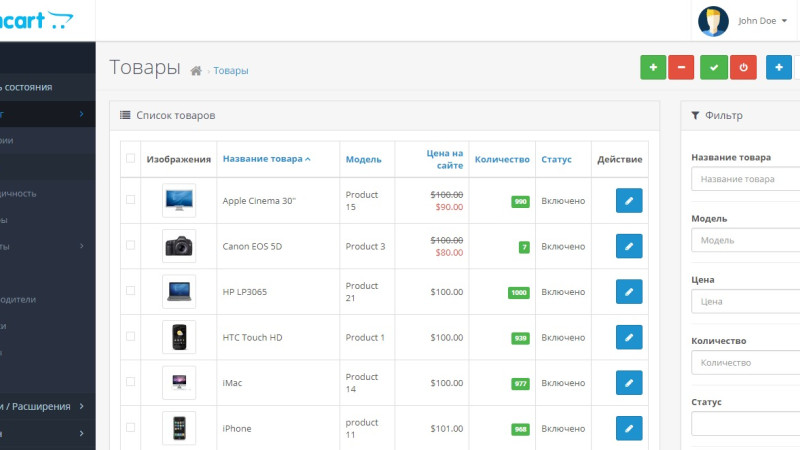Click the funnel Фильтр icon
The image size is (800, 450).
695,115
